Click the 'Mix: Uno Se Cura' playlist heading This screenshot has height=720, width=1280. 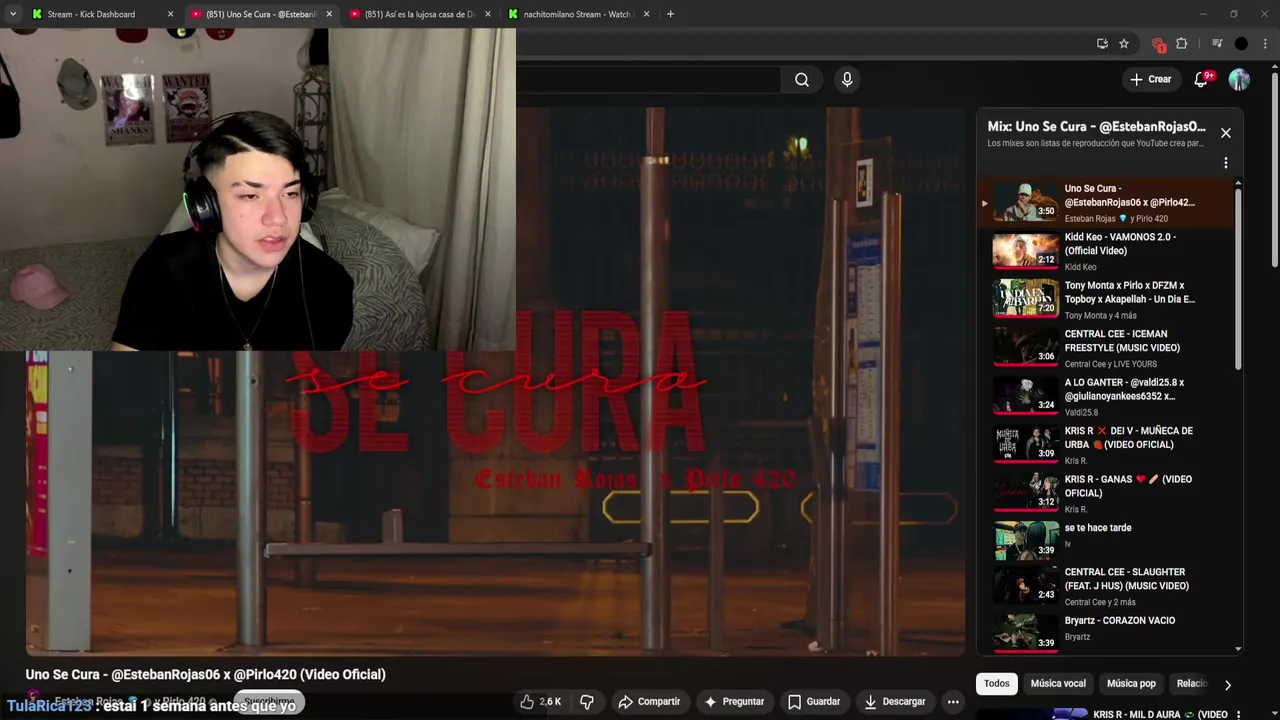[x=1097, y=127]
